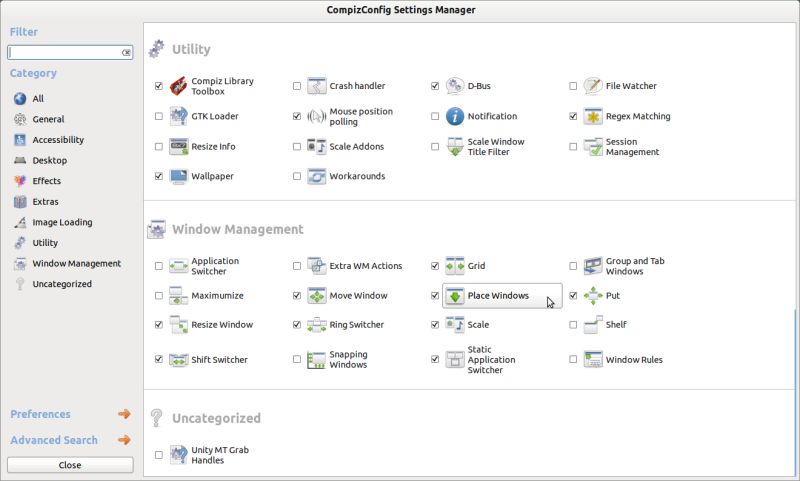The height and width of the screenshot is (481, 800).
Task: Click the orange arrow beside Advanced Search
Action: [x=124, y=440]
